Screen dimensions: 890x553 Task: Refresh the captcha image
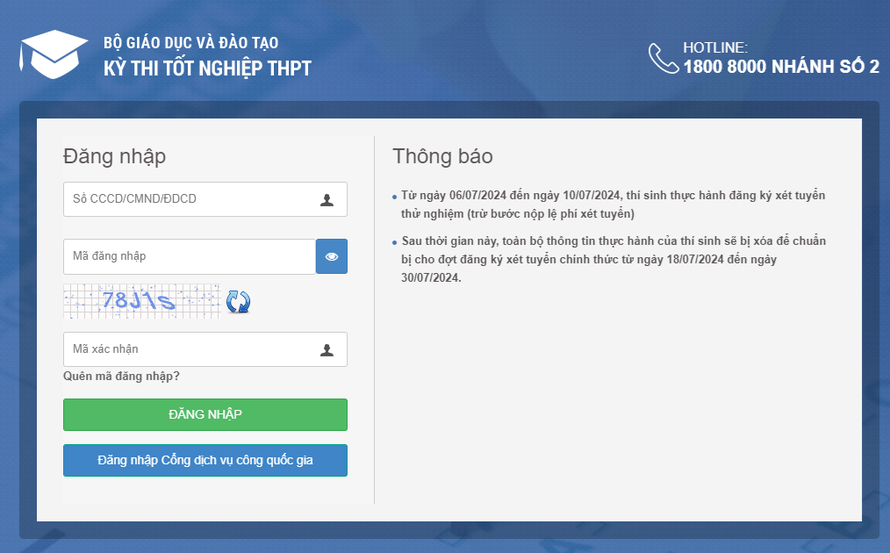238,301
